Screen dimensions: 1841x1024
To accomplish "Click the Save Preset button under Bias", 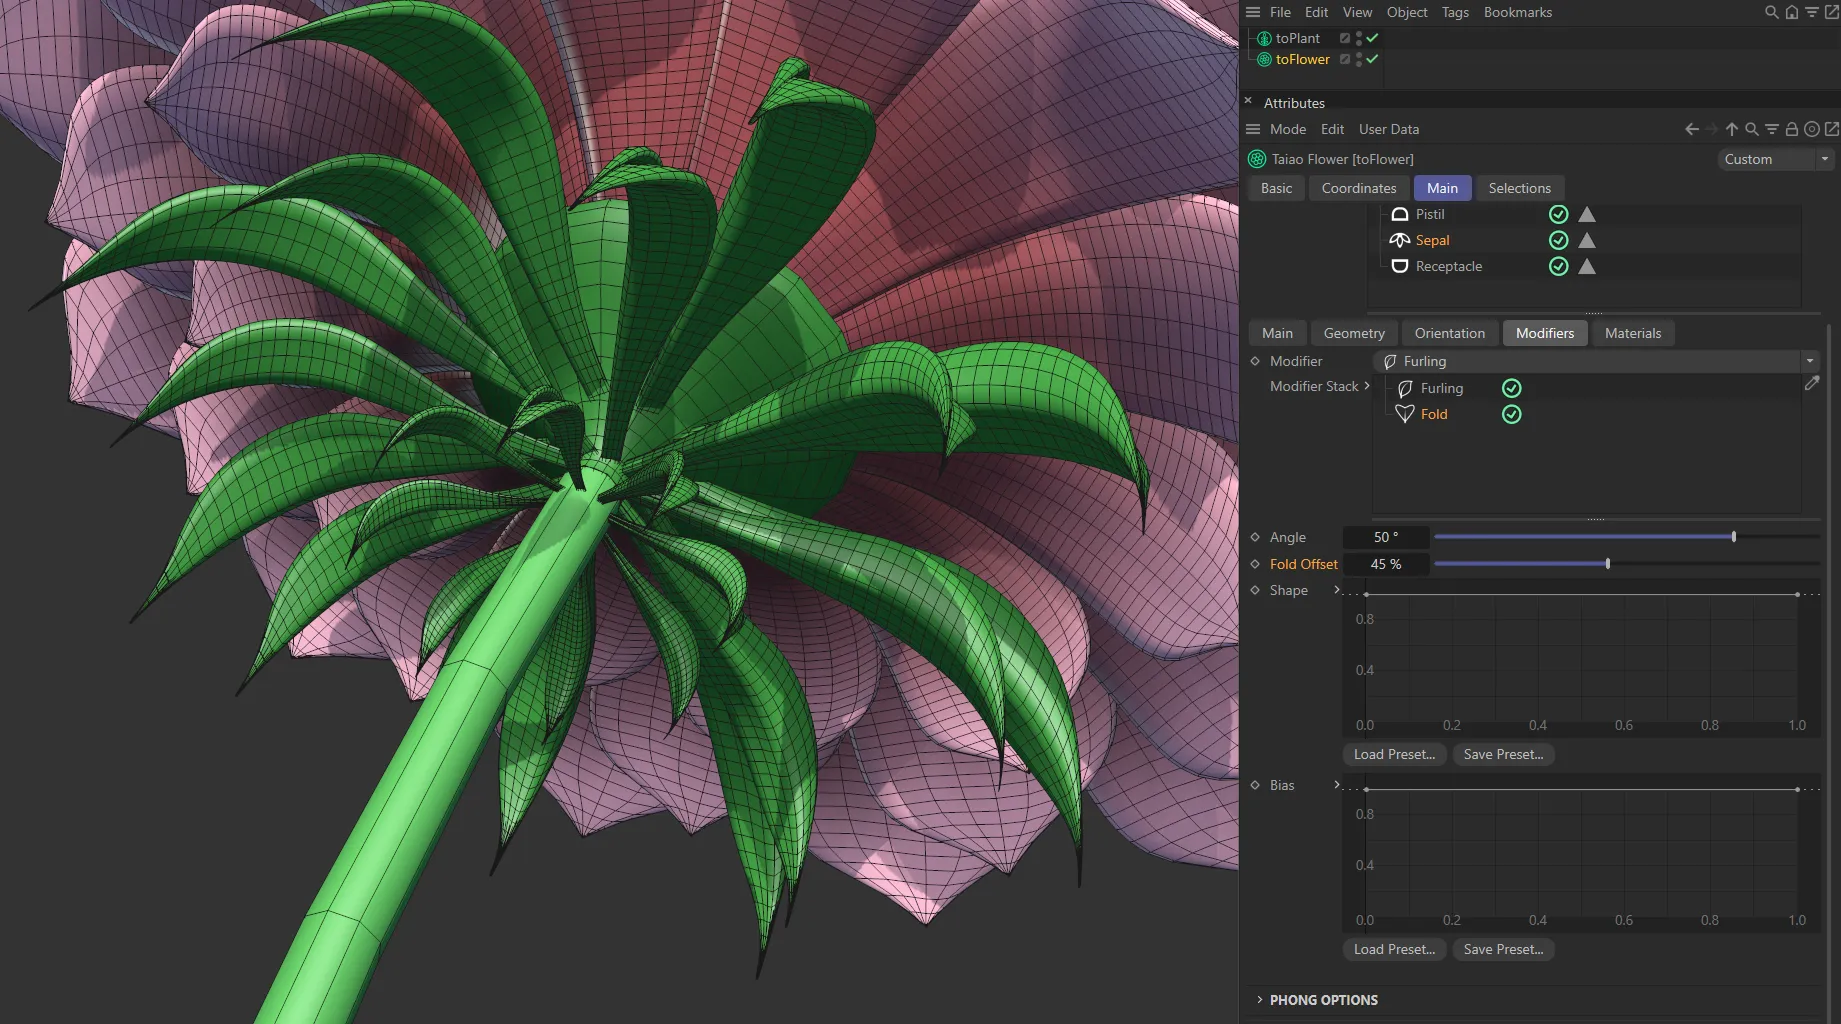I will (1503, 949).
